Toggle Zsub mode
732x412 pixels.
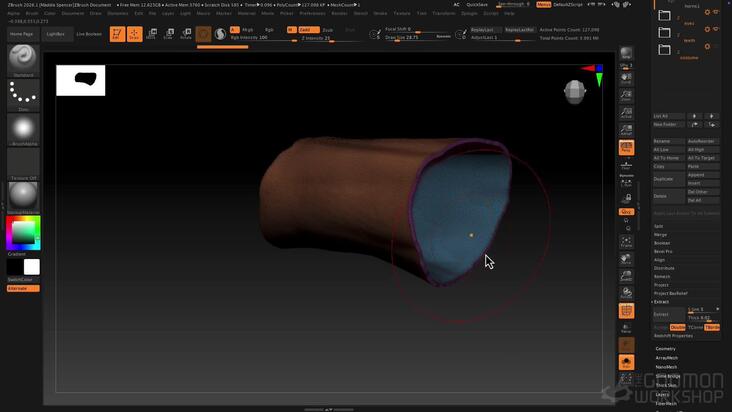[328, 30]
